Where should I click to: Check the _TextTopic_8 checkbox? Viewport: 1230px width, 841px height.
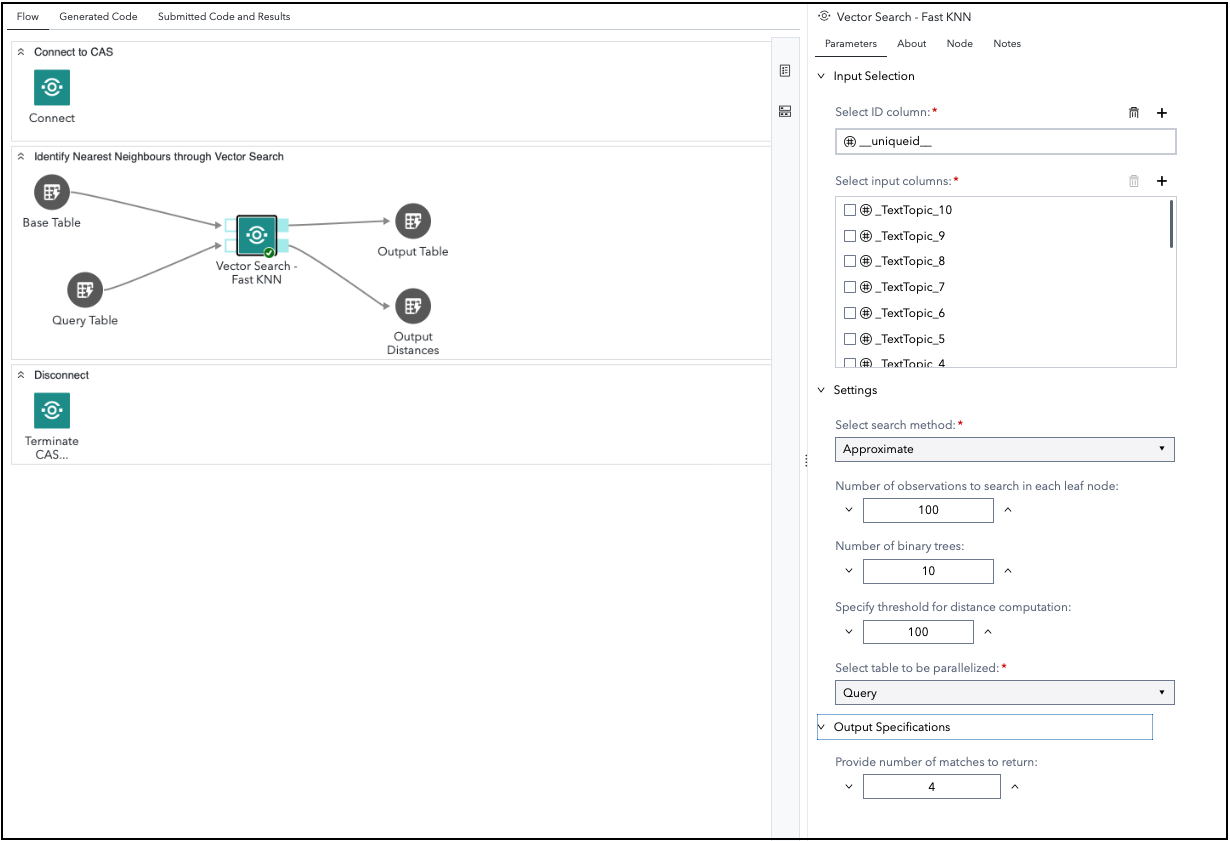(850, 261)
